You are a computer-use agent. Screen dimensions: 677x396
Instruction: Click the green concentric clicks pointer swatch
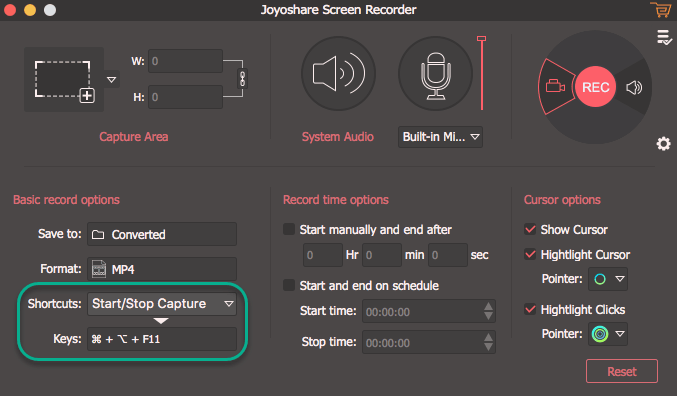[x=600, y=334]
